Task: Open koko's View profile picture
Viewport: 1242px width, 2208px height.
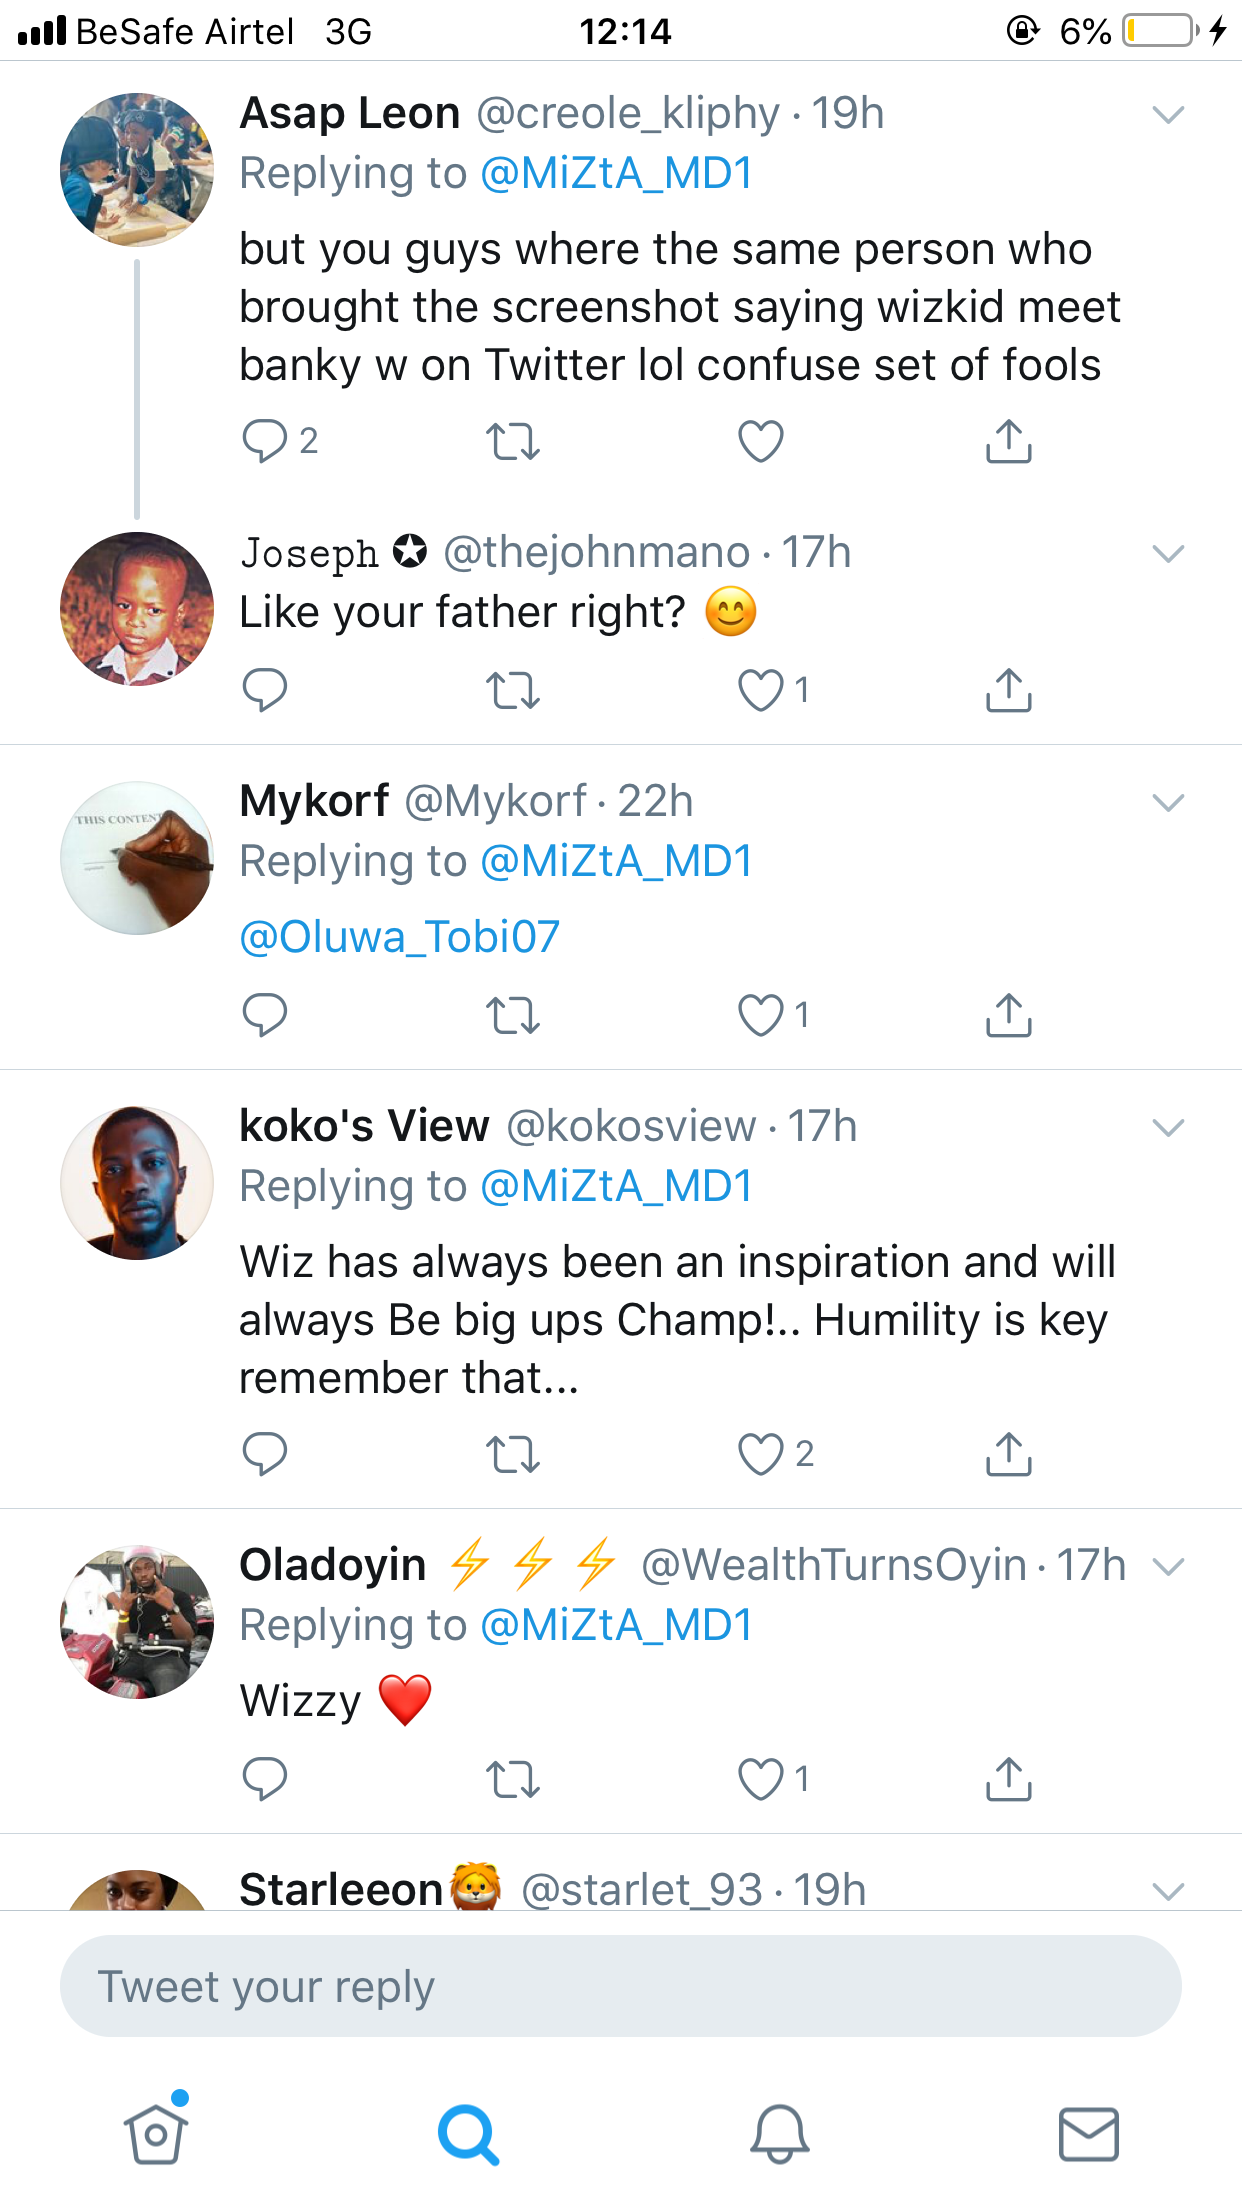Action: click(137, 1183)
